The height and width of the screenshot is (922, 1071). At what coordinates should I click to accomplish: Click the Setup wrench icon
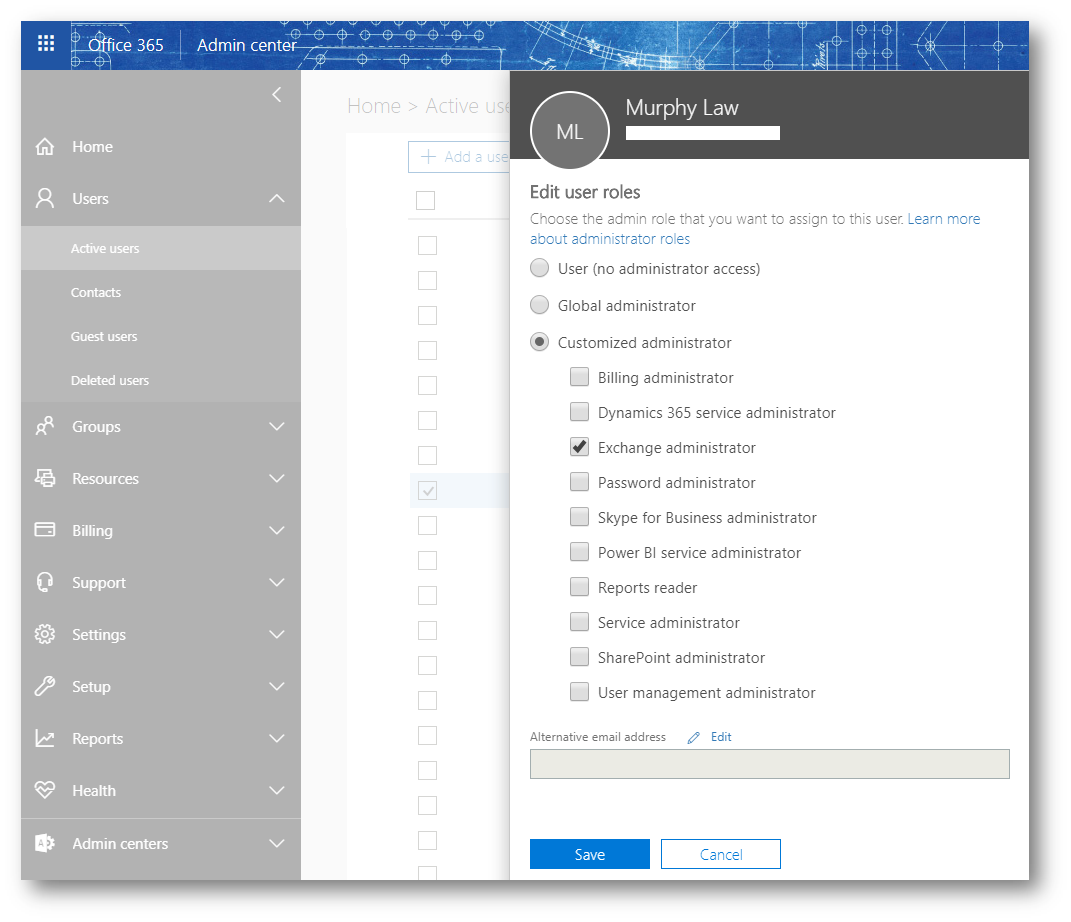[x=45, y=686]
